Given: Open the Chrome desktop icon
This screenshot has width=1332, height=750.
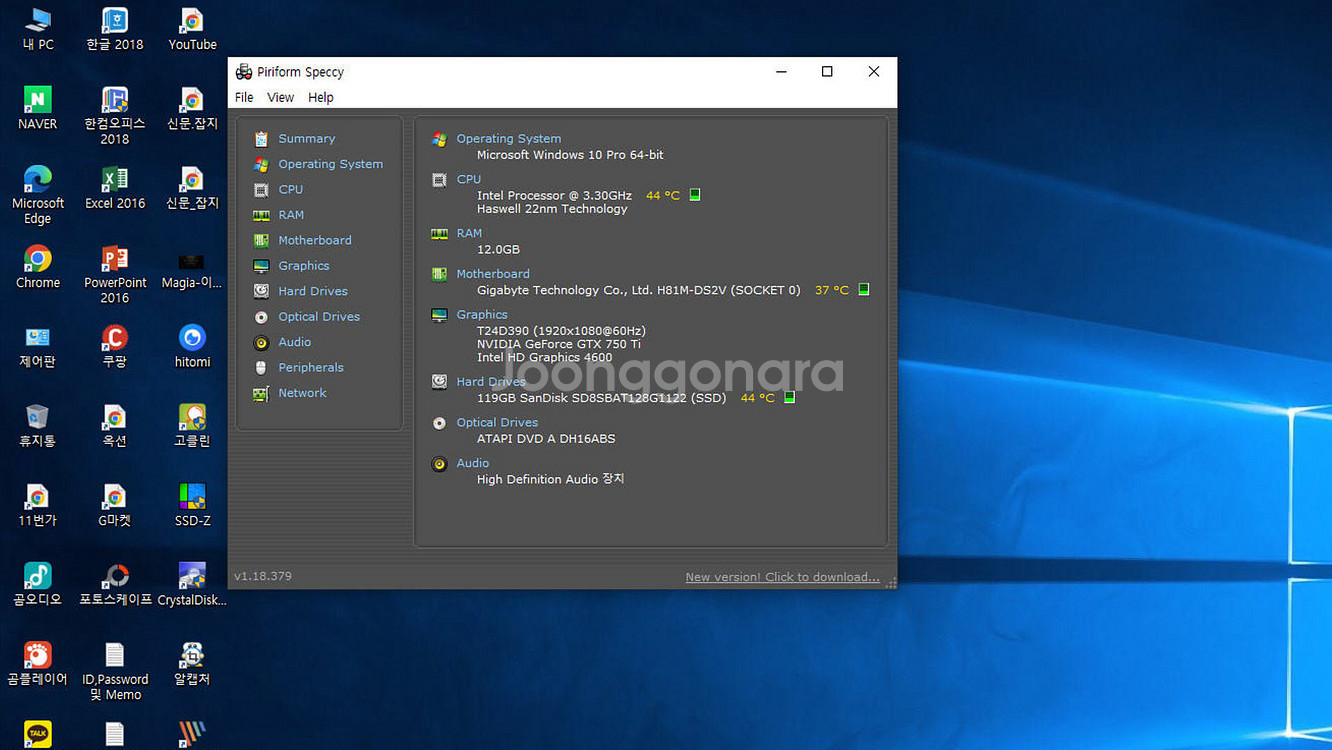Looking at the screenshot, I should (38, 267).
